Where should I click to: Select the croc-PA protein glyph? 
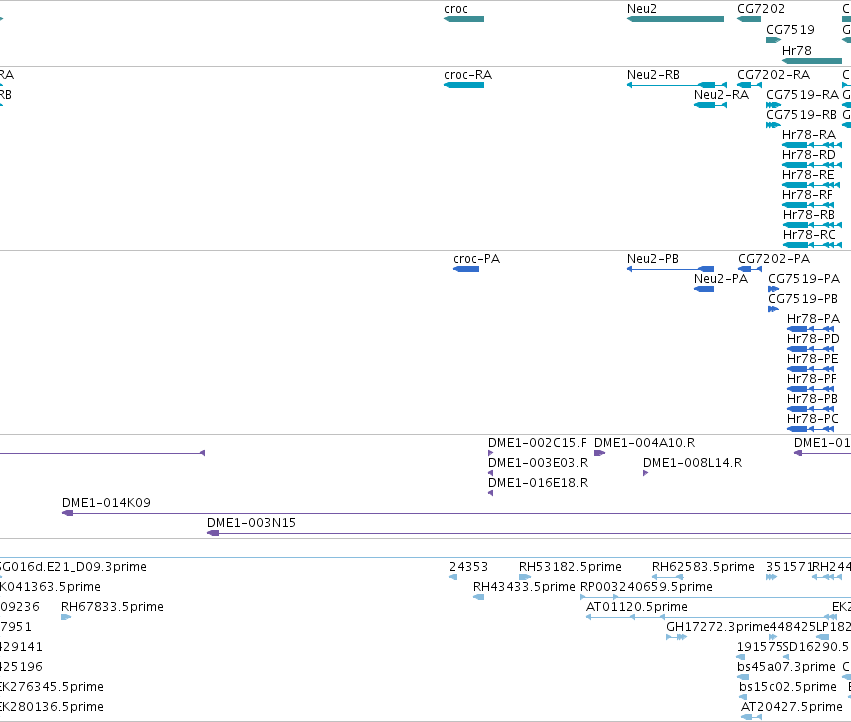[466, 269]
